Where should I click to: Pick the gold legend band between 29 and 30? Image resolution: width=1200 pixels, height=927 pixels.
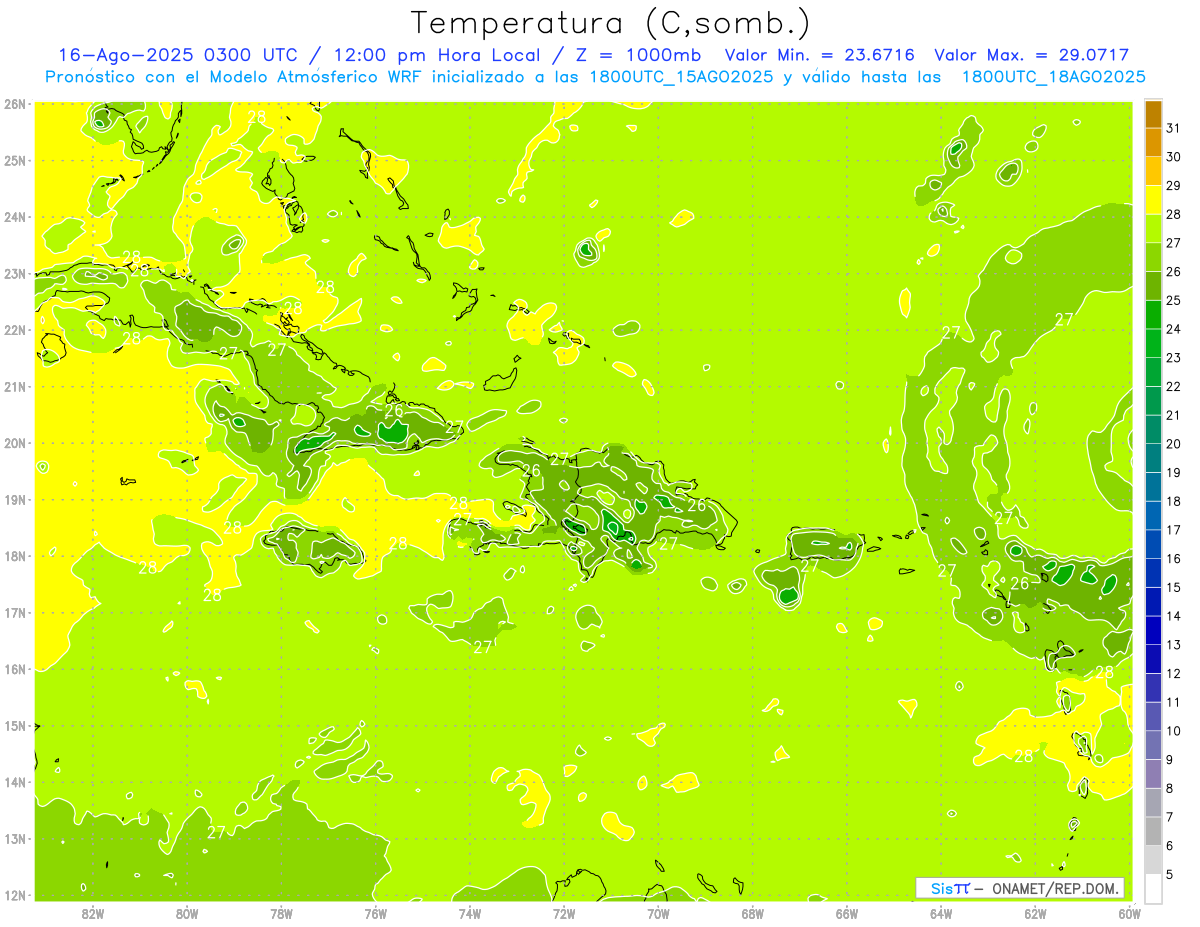click(x=1153, y=172)
